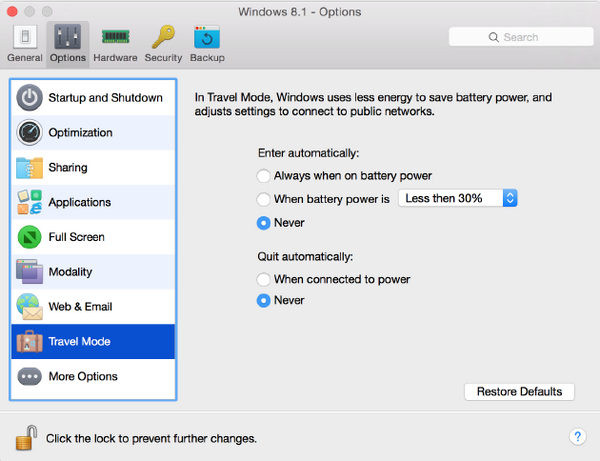Image resolution: width=600 pixels, height=461 pixels.
Task: Switch to the Options toolbar tab
Action: coord(67,43)
